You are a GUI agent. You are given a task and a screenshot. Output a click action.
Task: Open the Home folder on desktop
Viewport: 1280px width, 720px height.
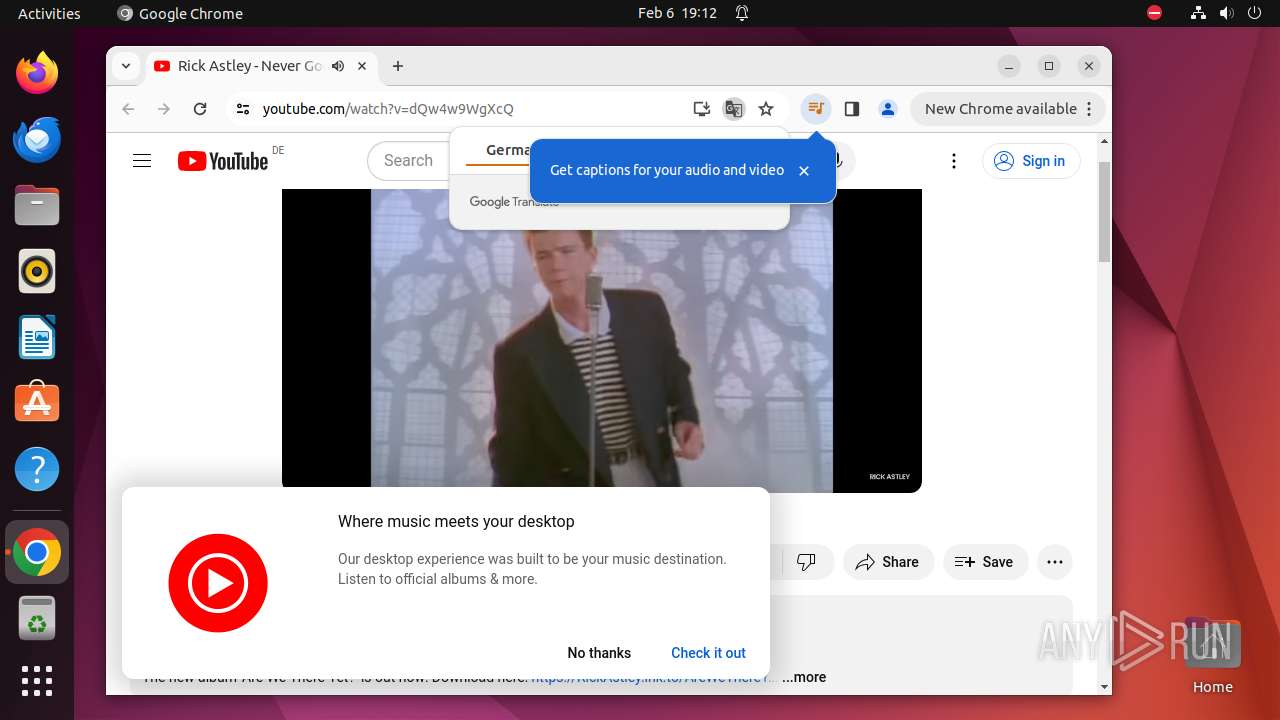click(x=1212, y=655)
